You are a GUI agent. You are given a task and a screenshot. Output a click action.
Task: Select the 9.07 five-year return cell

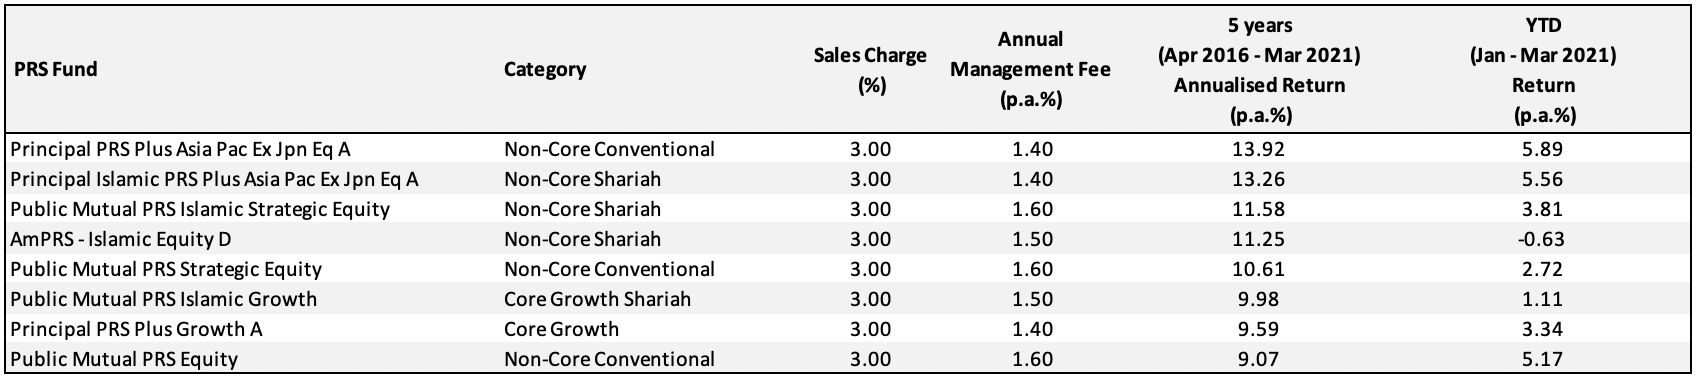[x=1259, y=359]
